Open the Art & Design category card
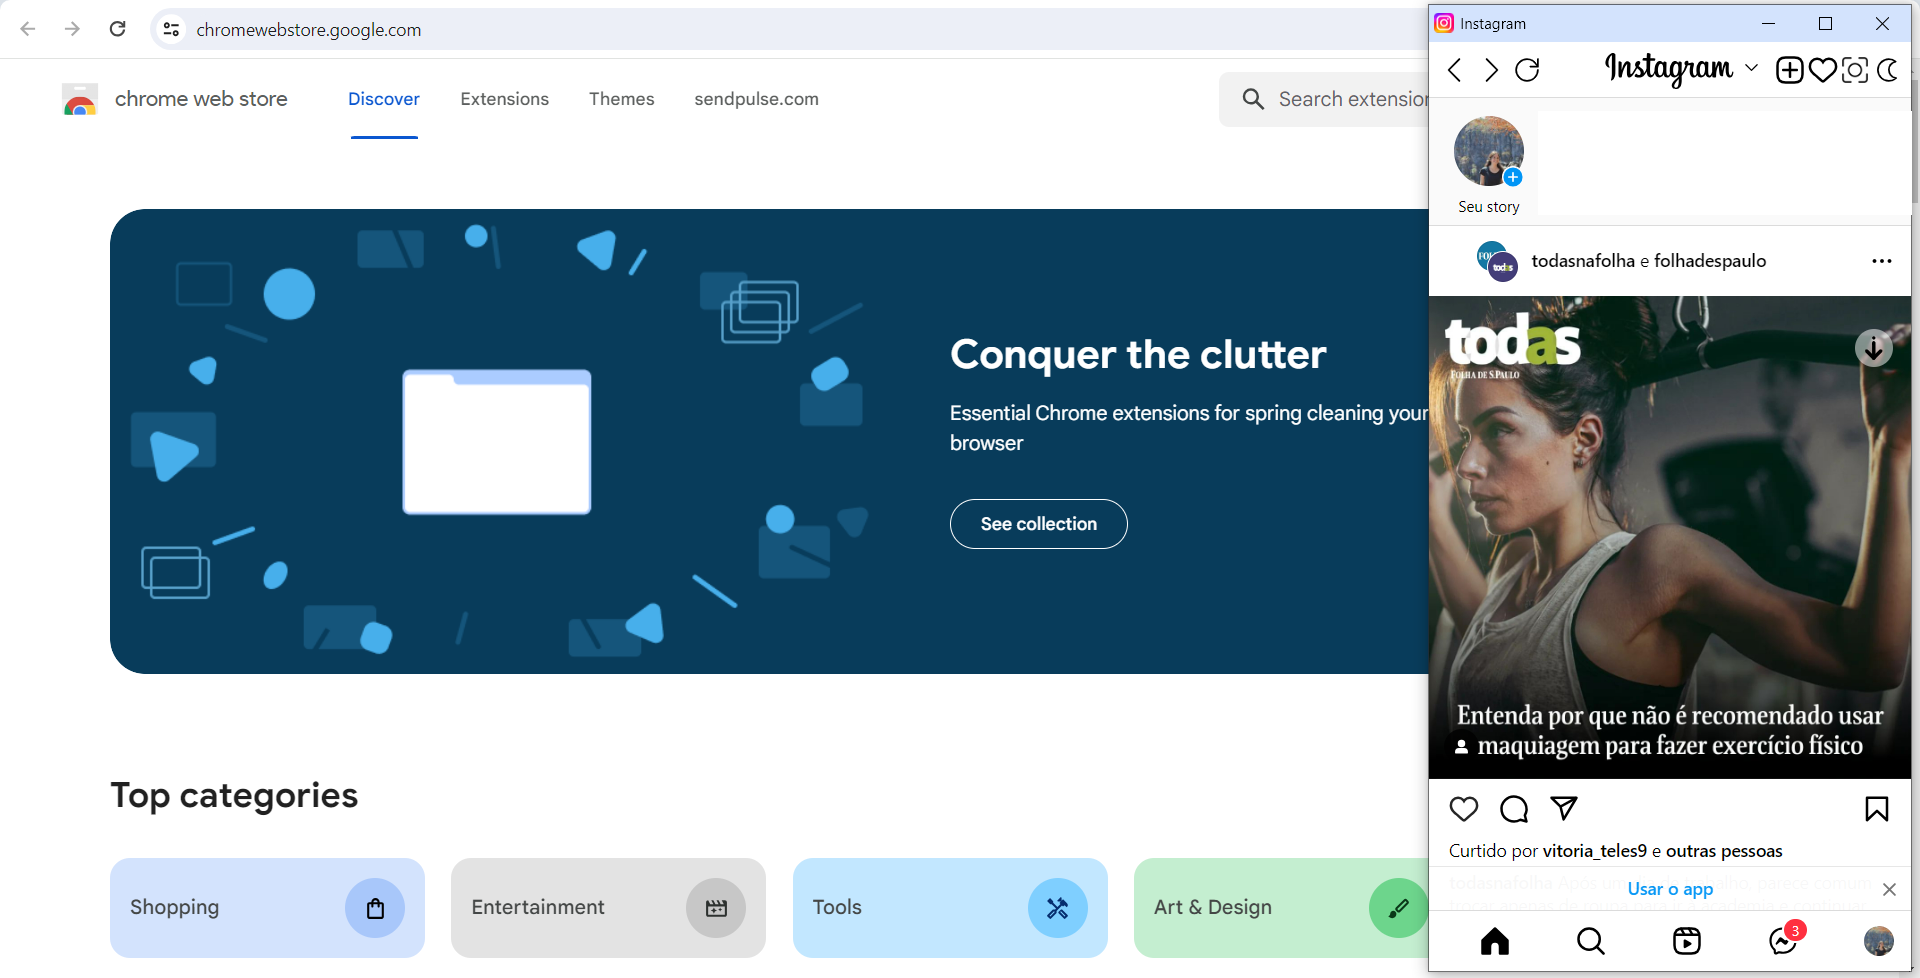This screenshot has width=1920, height=978. pyautogui.click(x=1282, y=908)
